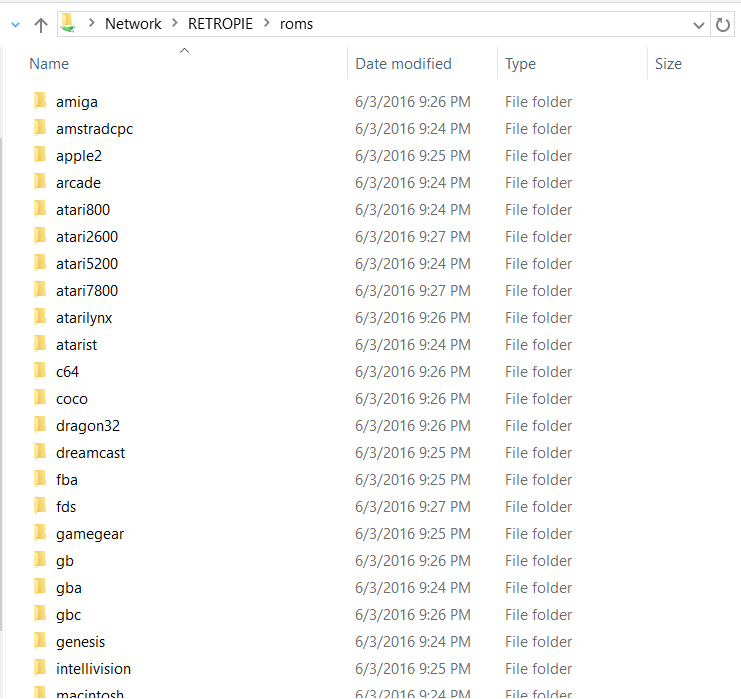Click the Up one level arrow

pos(41,25)
